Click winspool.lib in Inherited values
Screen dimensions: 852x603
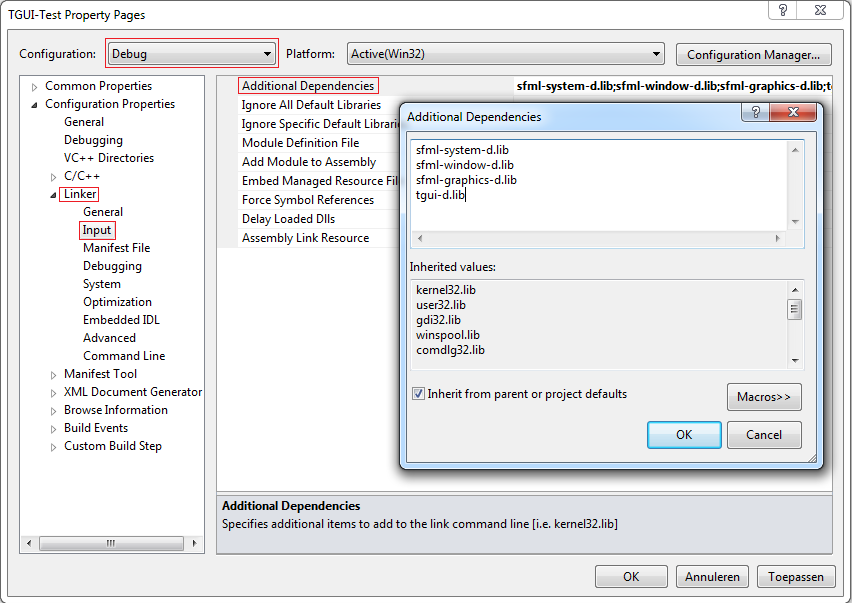tap(448, 335)
